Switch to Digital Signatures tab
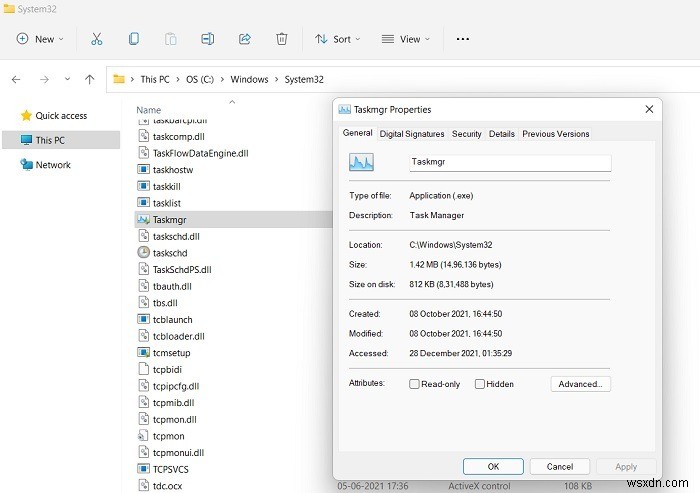 412,134
